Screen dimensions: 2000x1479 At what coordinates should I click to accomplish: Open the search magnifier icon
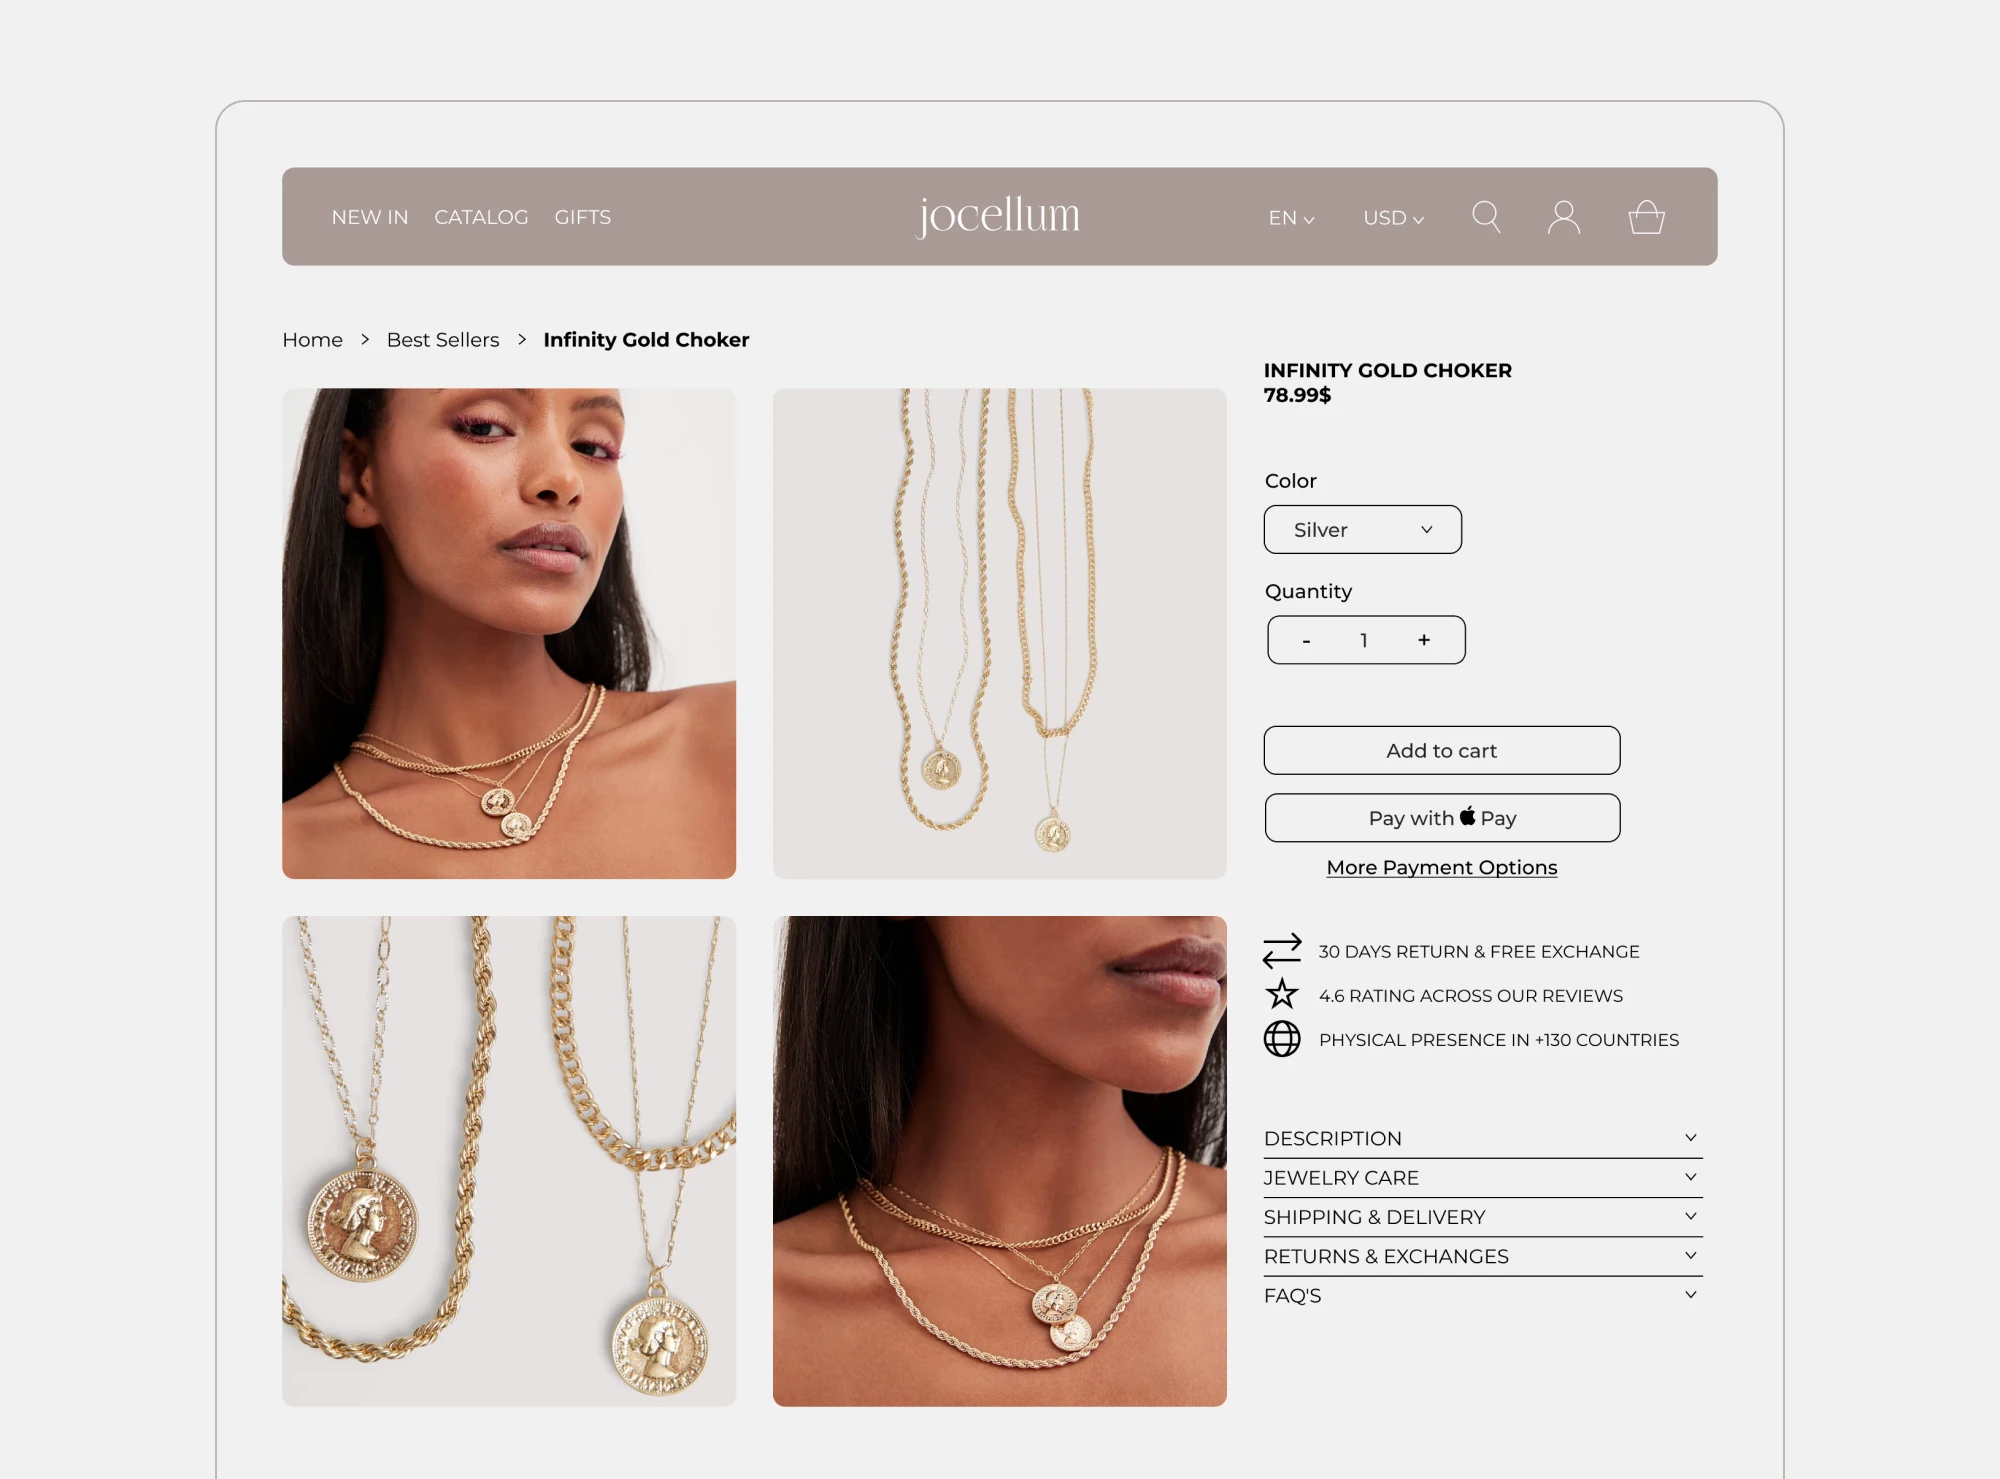(1486, 217)
